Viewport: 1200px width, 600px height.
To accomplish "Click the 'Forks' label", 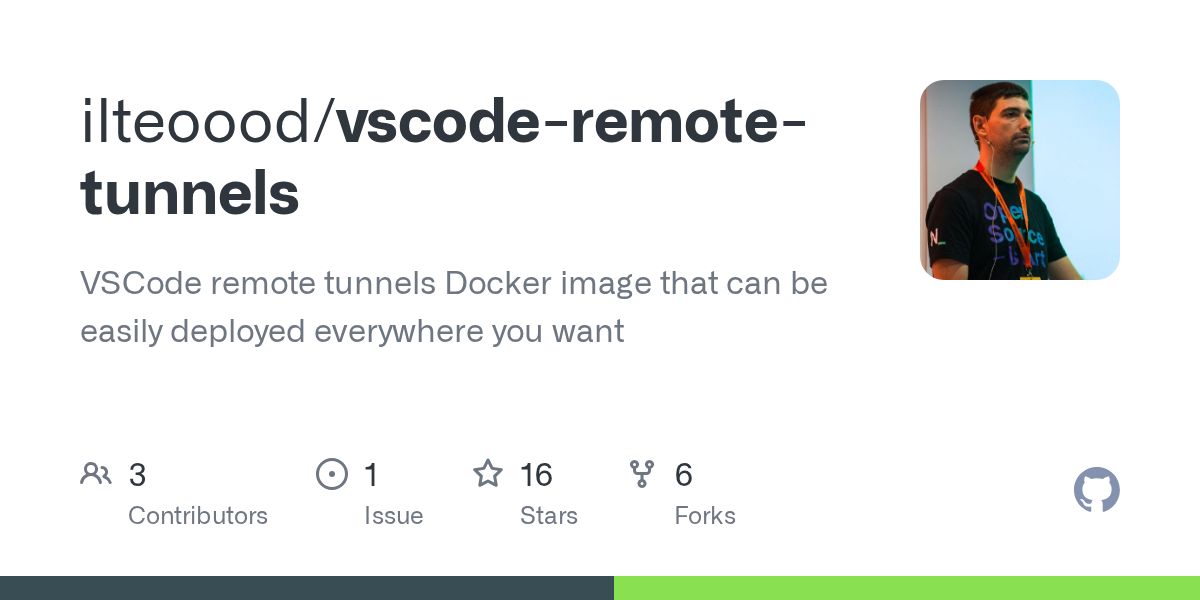I will point(705,516).
